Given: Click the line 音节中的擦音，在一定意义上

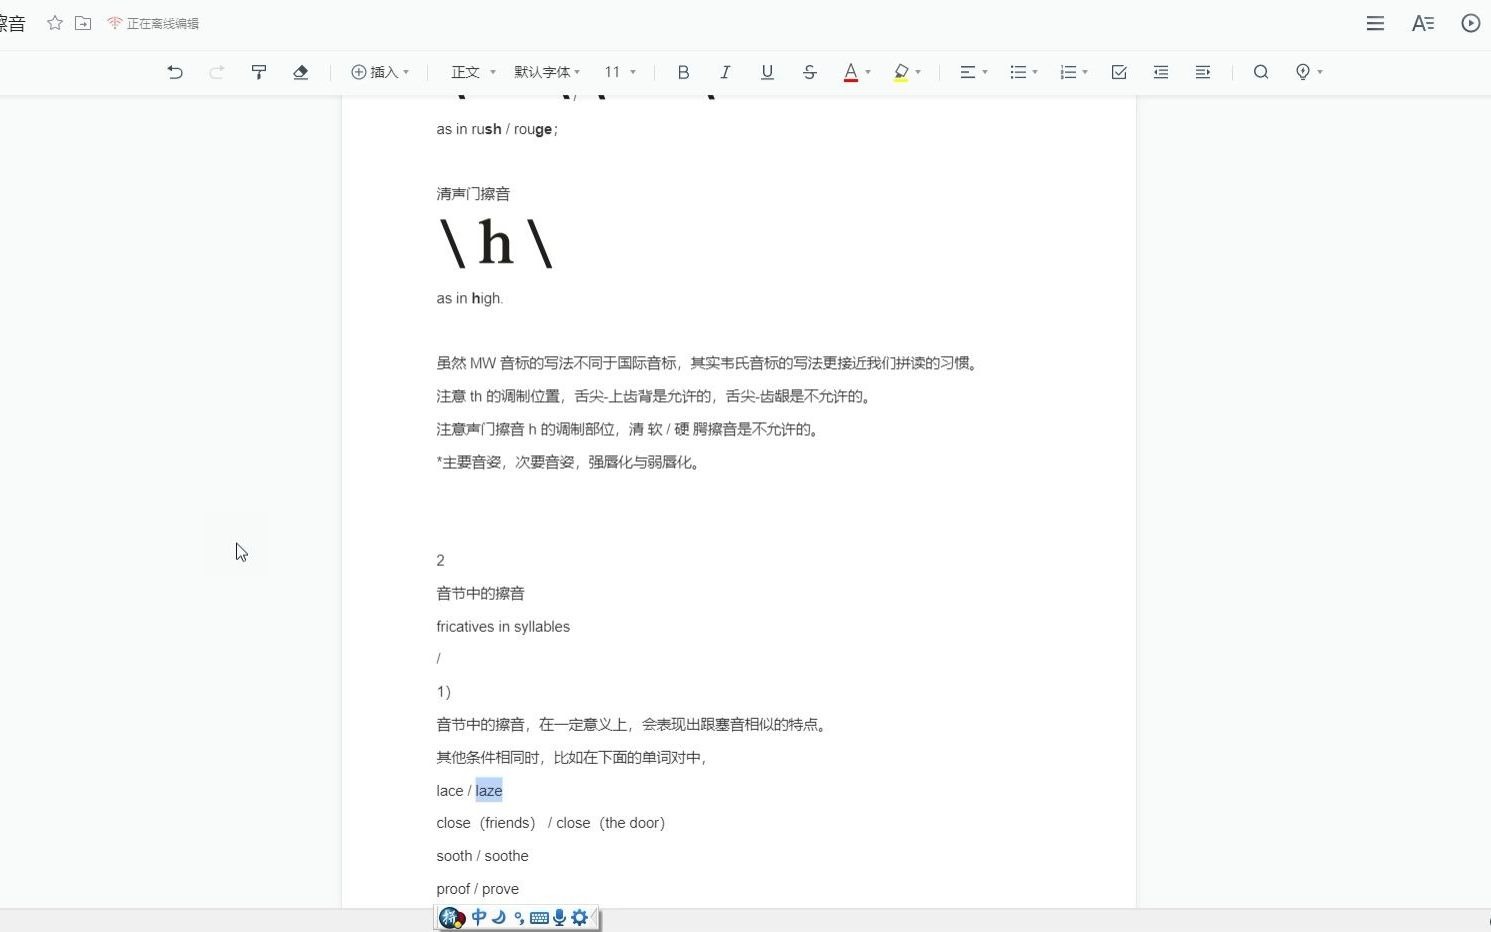Looking at the screenshot, I should click(633, 724).
